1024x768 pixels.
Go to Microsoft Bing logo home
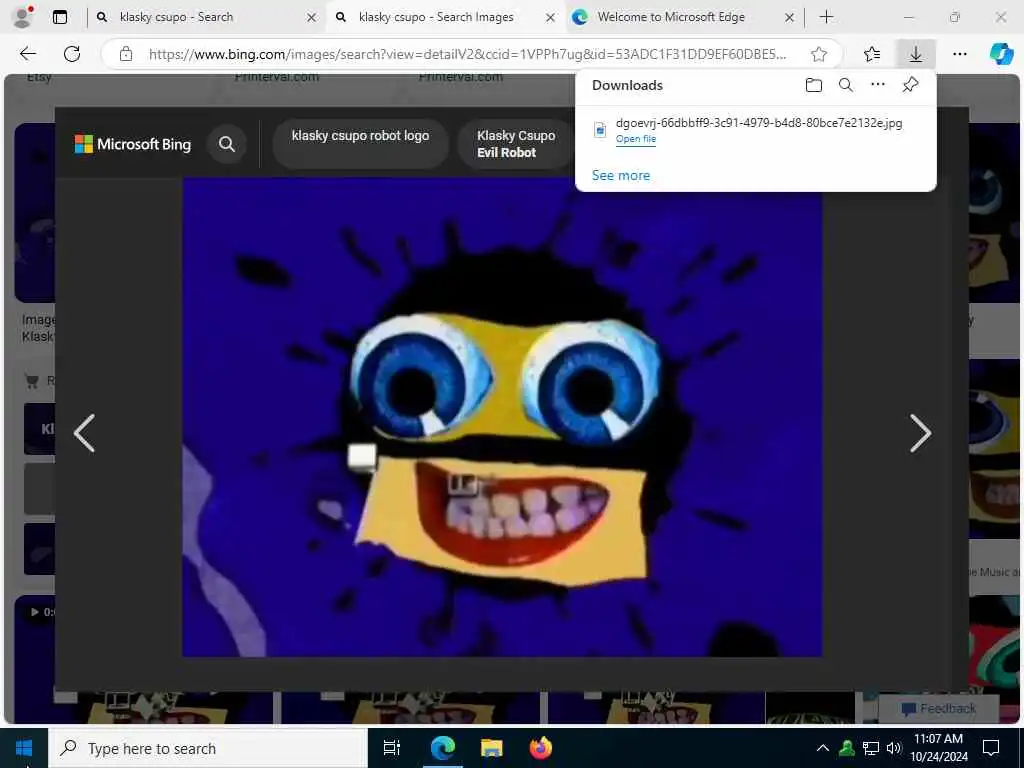pyautogui.click(x=133, y=144)
